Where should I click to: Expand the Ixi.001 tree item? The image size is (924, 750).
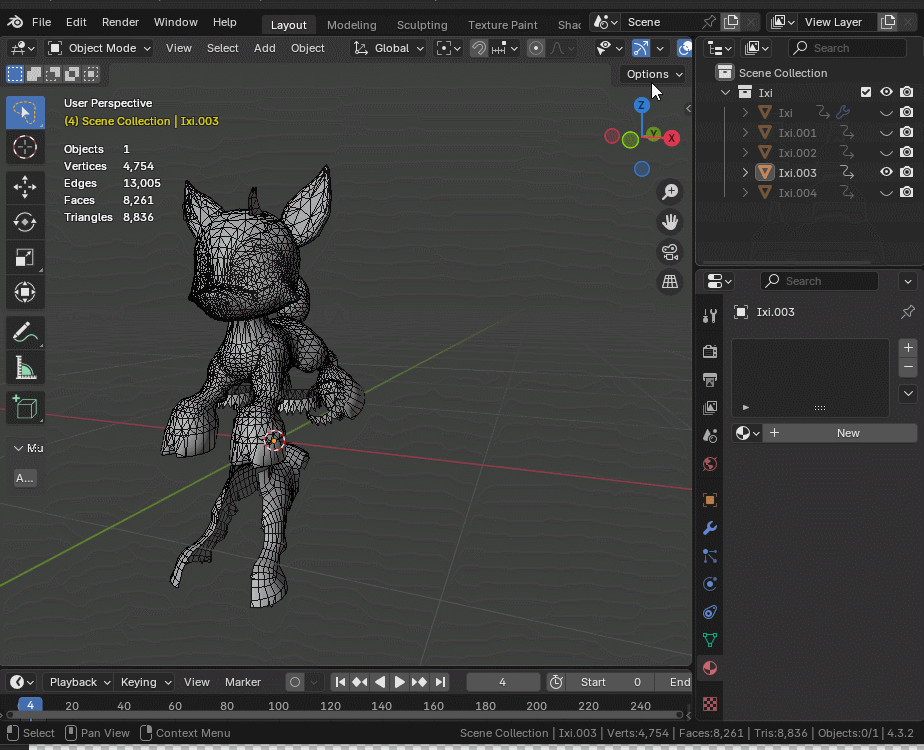coord(745,132)
